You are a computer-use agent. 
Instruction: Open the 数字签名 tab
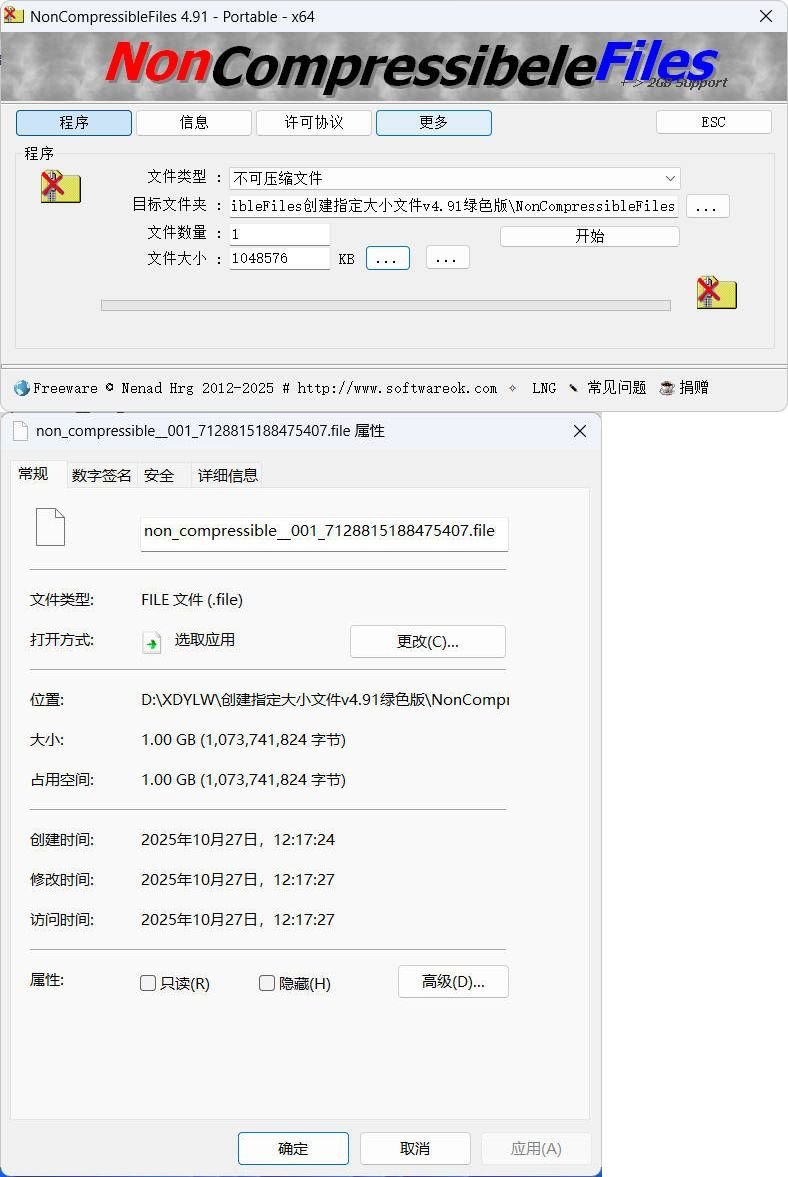[x=101, y=476]
